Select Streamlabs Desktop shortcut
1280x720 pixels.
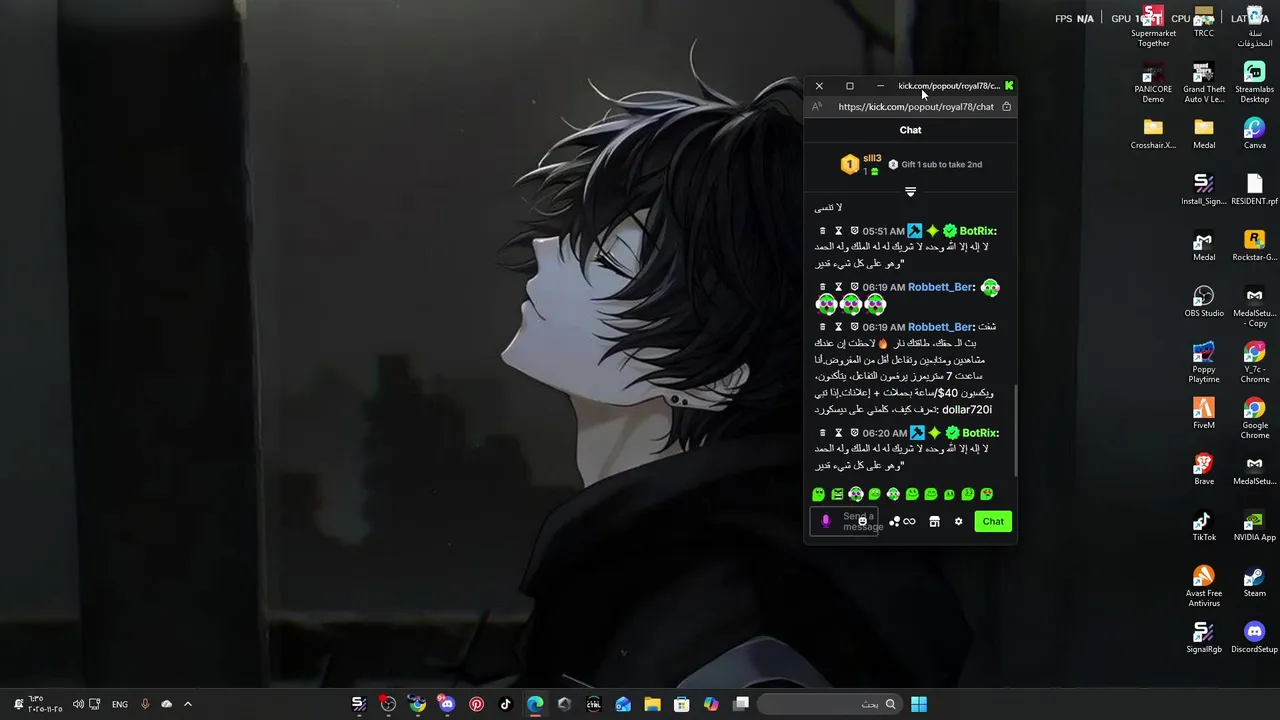tap(1254, 83)
